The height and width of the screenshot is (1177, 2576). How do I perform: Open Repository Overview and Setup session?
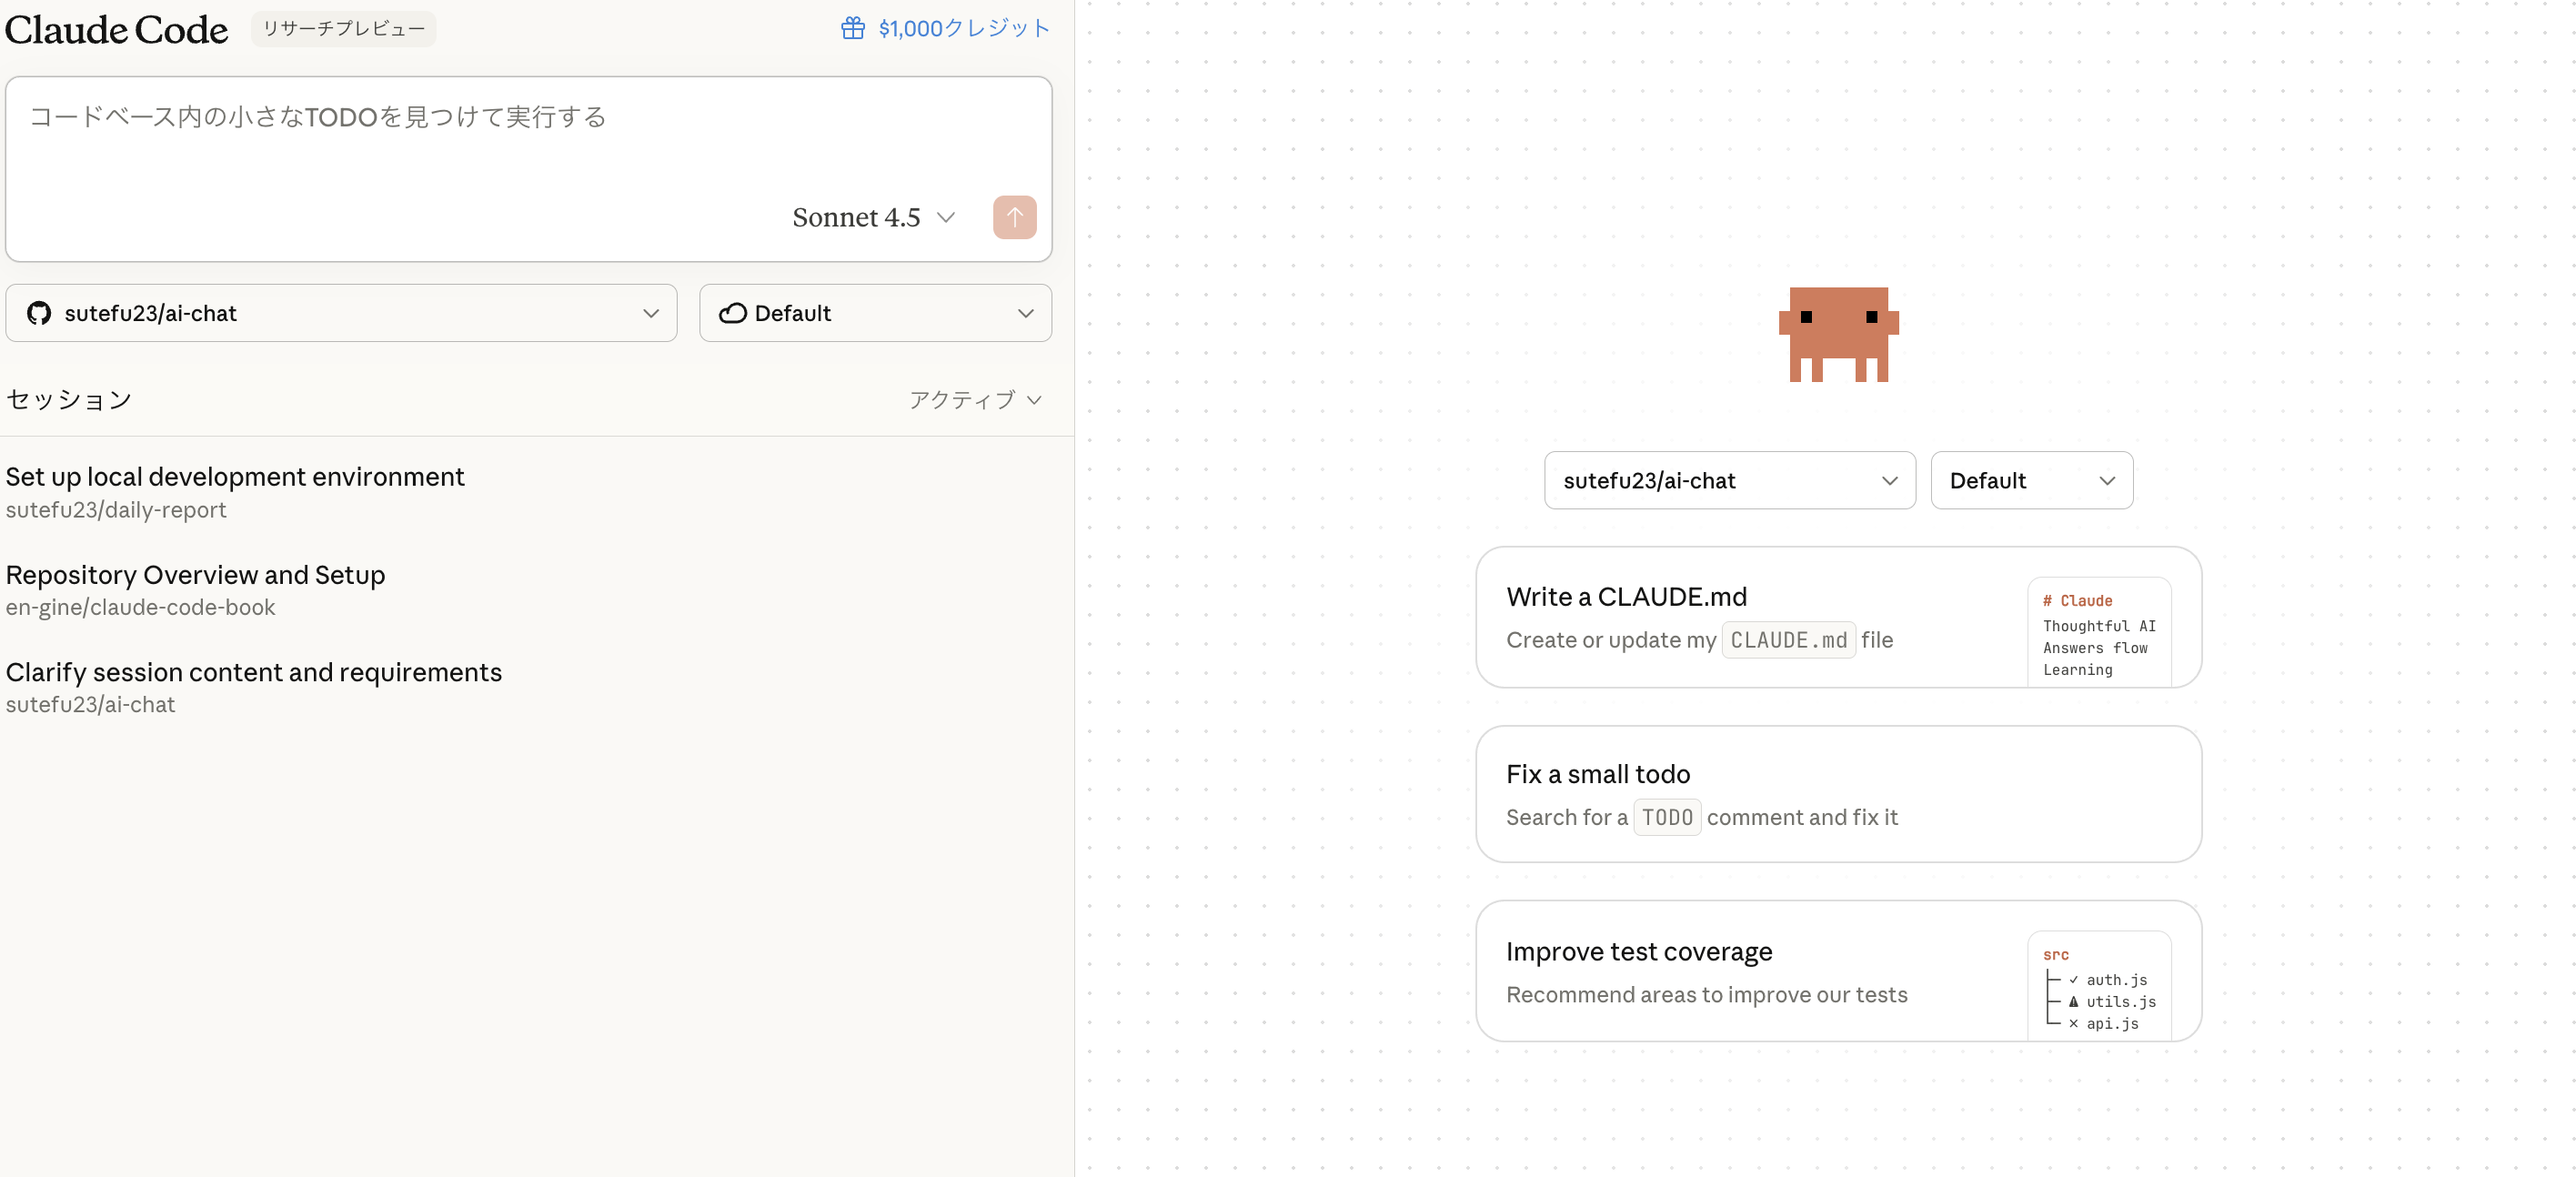point(195,575)
